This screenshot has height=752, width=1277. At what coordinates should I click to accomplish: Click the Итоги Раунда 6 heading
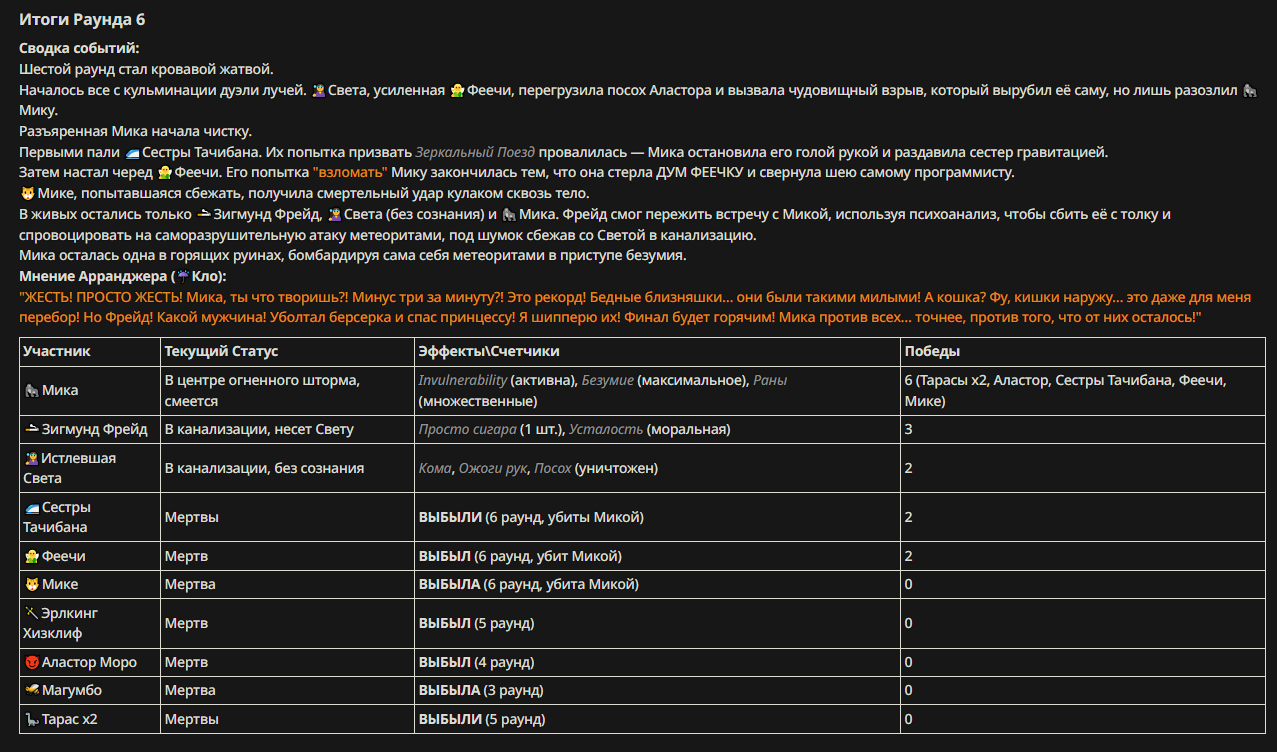tap(82, 19)
